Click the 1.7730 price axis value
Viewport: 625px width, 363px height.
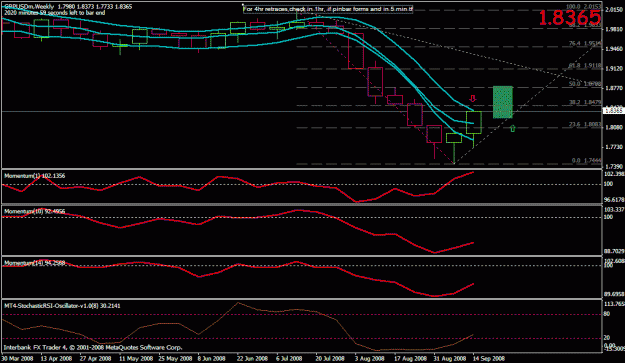click(x=614, y=147)
